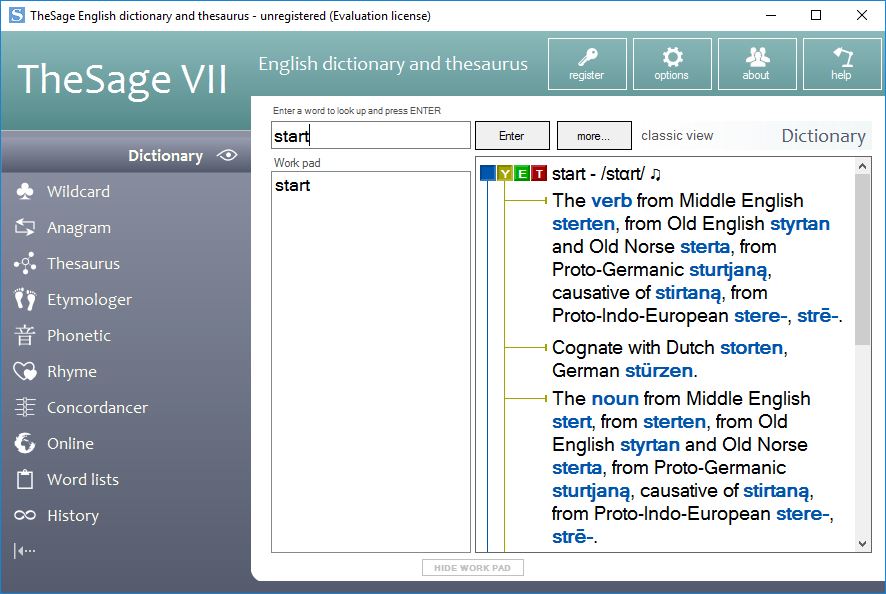Toggle the Dictionary eye icon

pos(227,155)
